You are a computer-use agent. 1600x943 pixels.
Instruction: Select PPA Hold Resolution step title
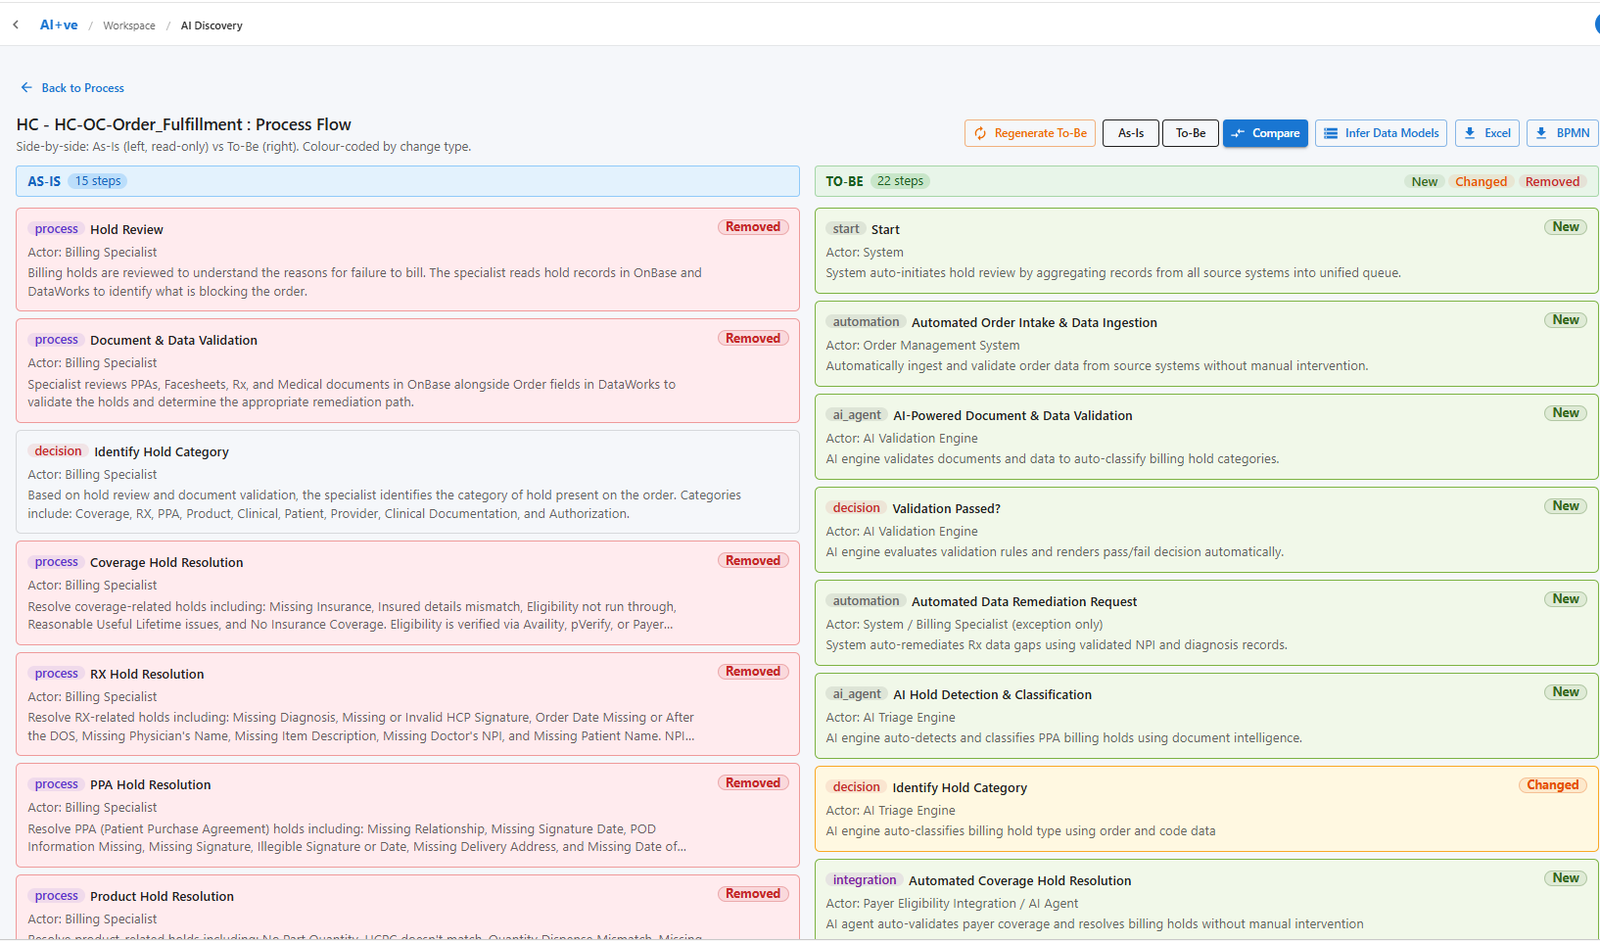[x=150, y=785]
